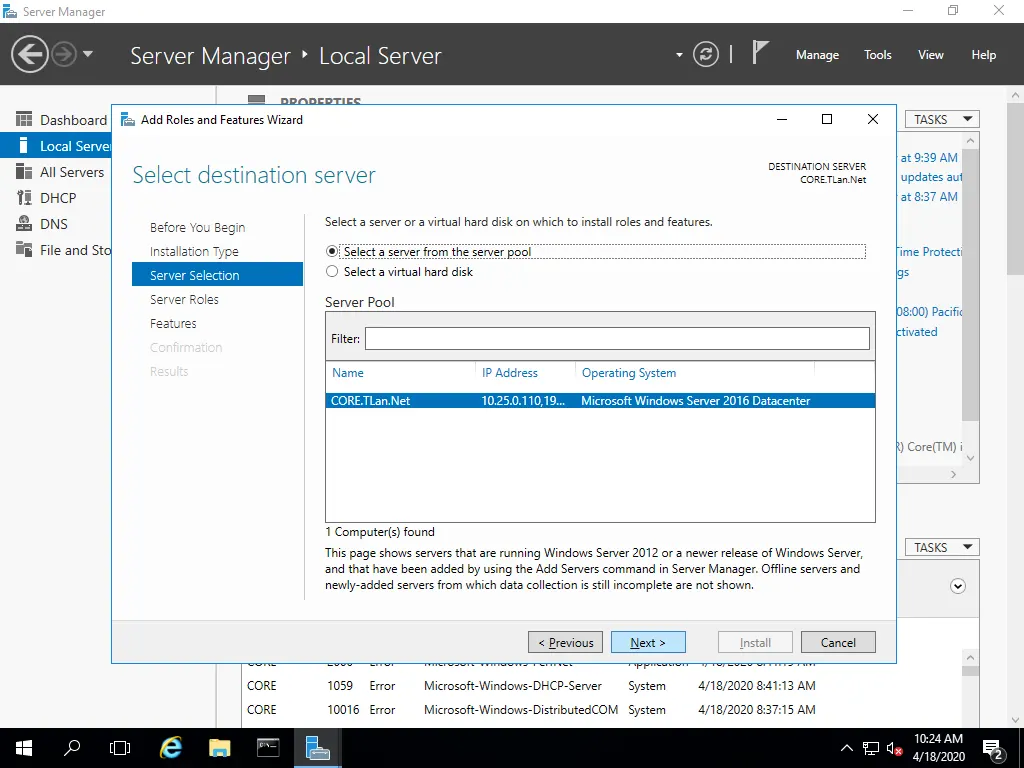The image size is (1024, 768).
Task: Open the Manage menu
Action: (817, 55)
